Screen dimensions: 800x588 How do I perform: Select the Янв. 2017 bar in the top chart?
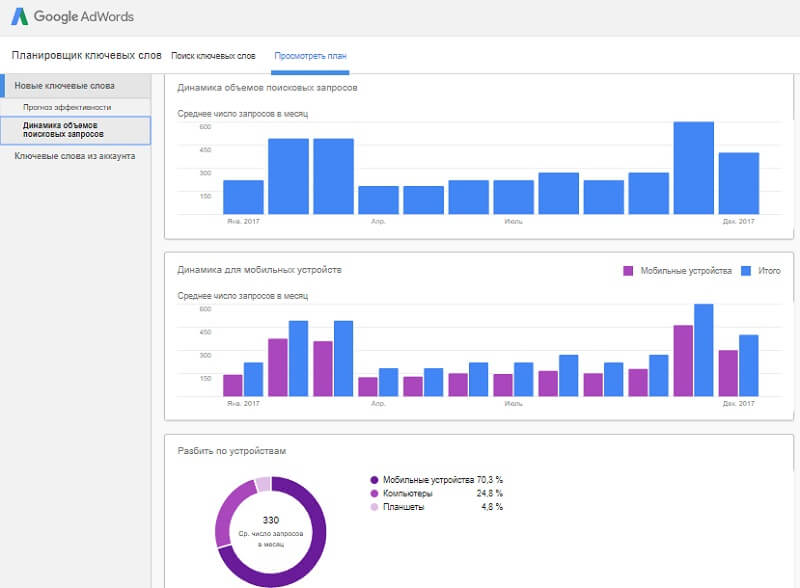[x=243, y=197]
